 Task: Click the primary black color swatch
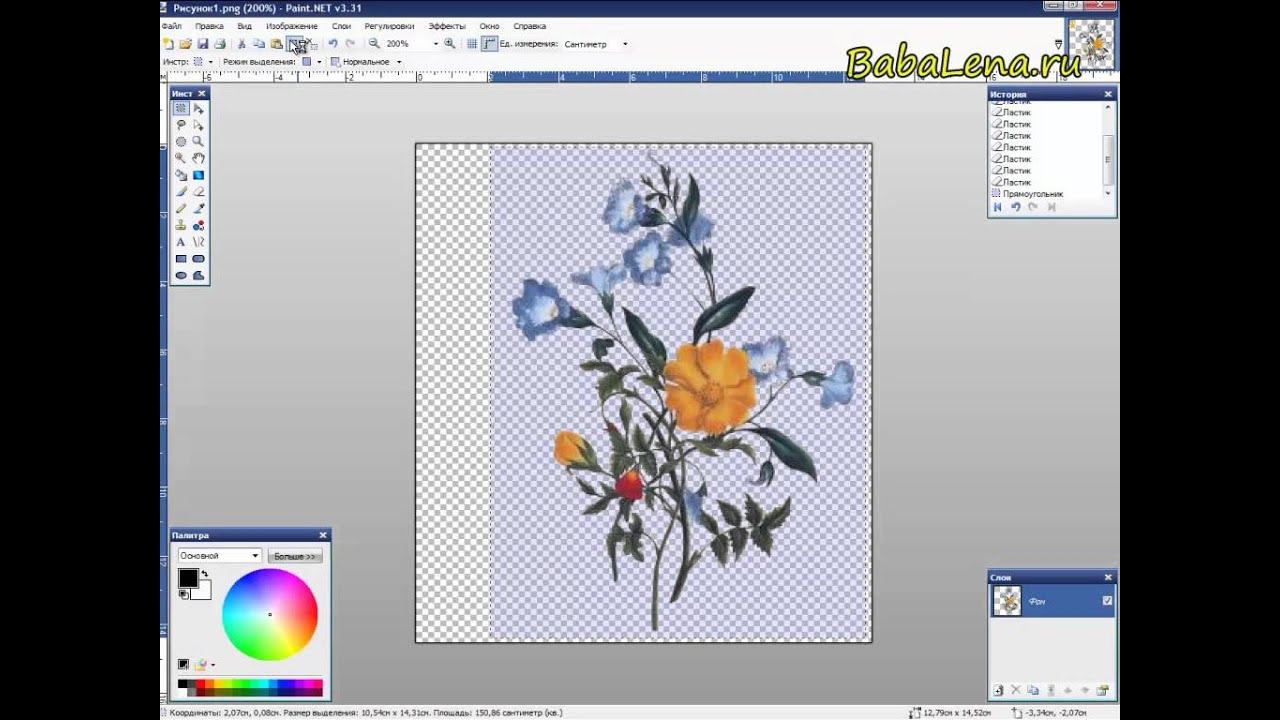[x=188, y=578]
